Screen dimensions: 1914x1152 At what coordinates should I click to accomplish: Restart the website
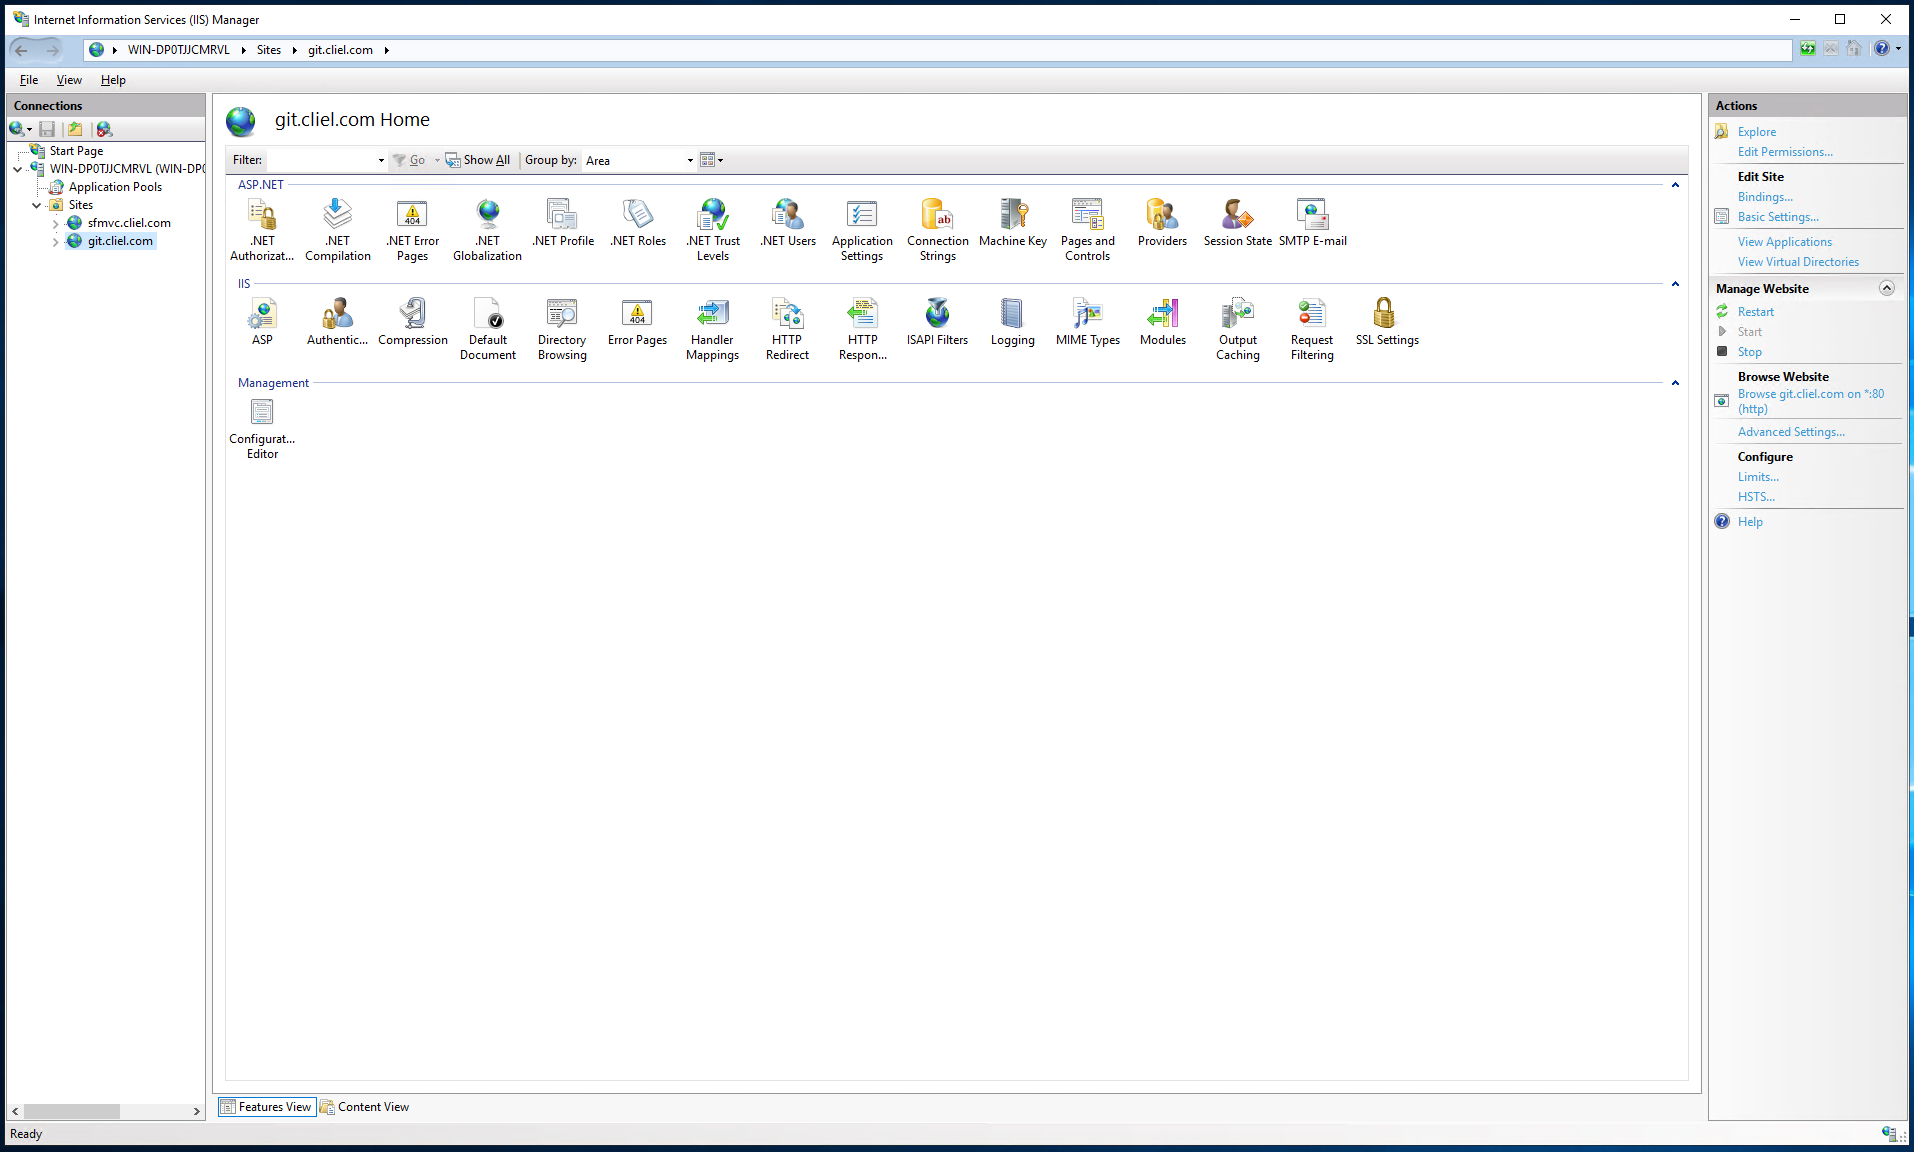1755,312
